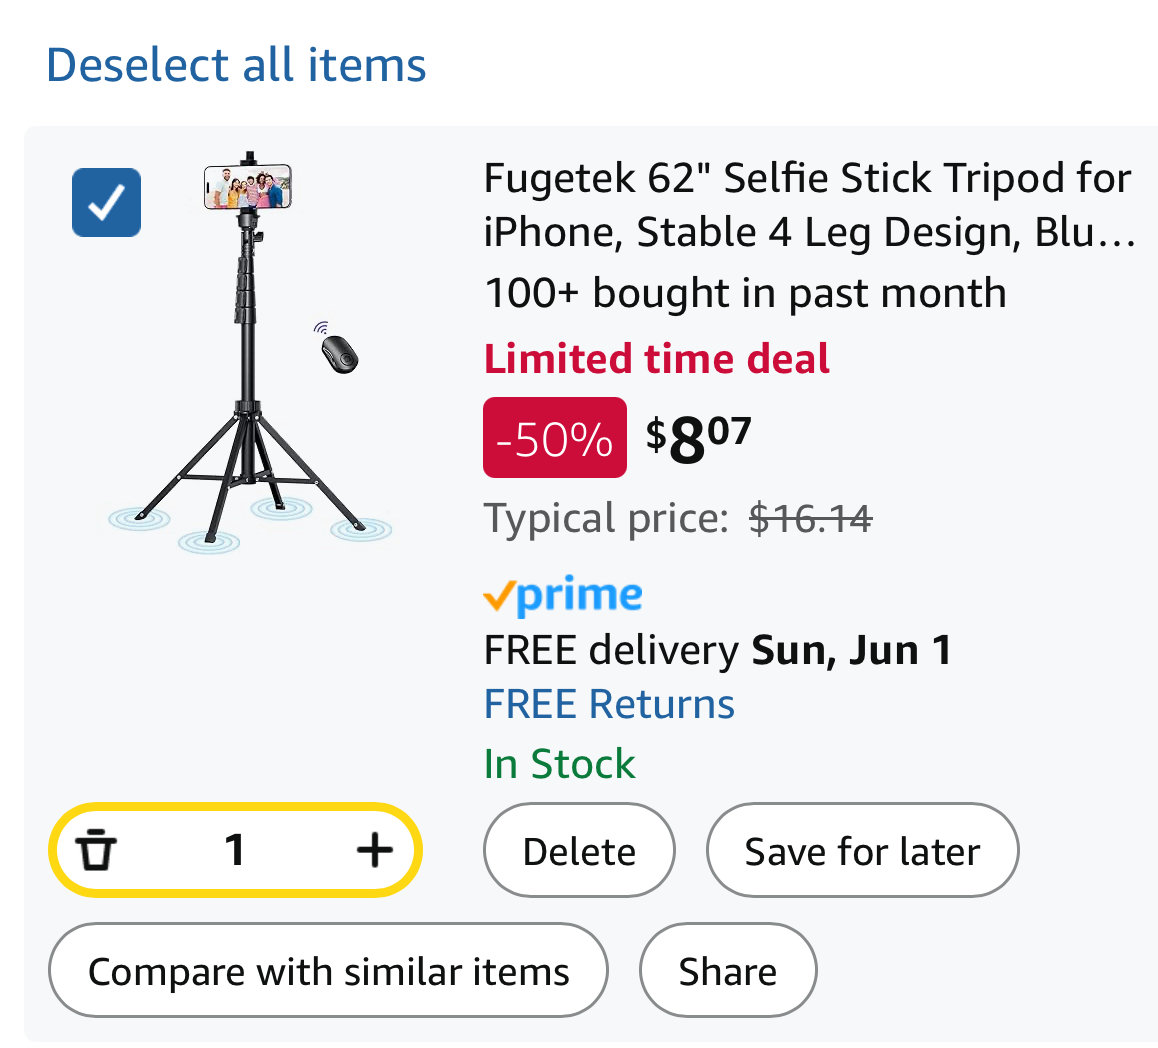This screenshot has height=1048, width=1158.
Task: Open the Fugetek Selfie Stick Tripod title
Action: (x=808, y=205)
